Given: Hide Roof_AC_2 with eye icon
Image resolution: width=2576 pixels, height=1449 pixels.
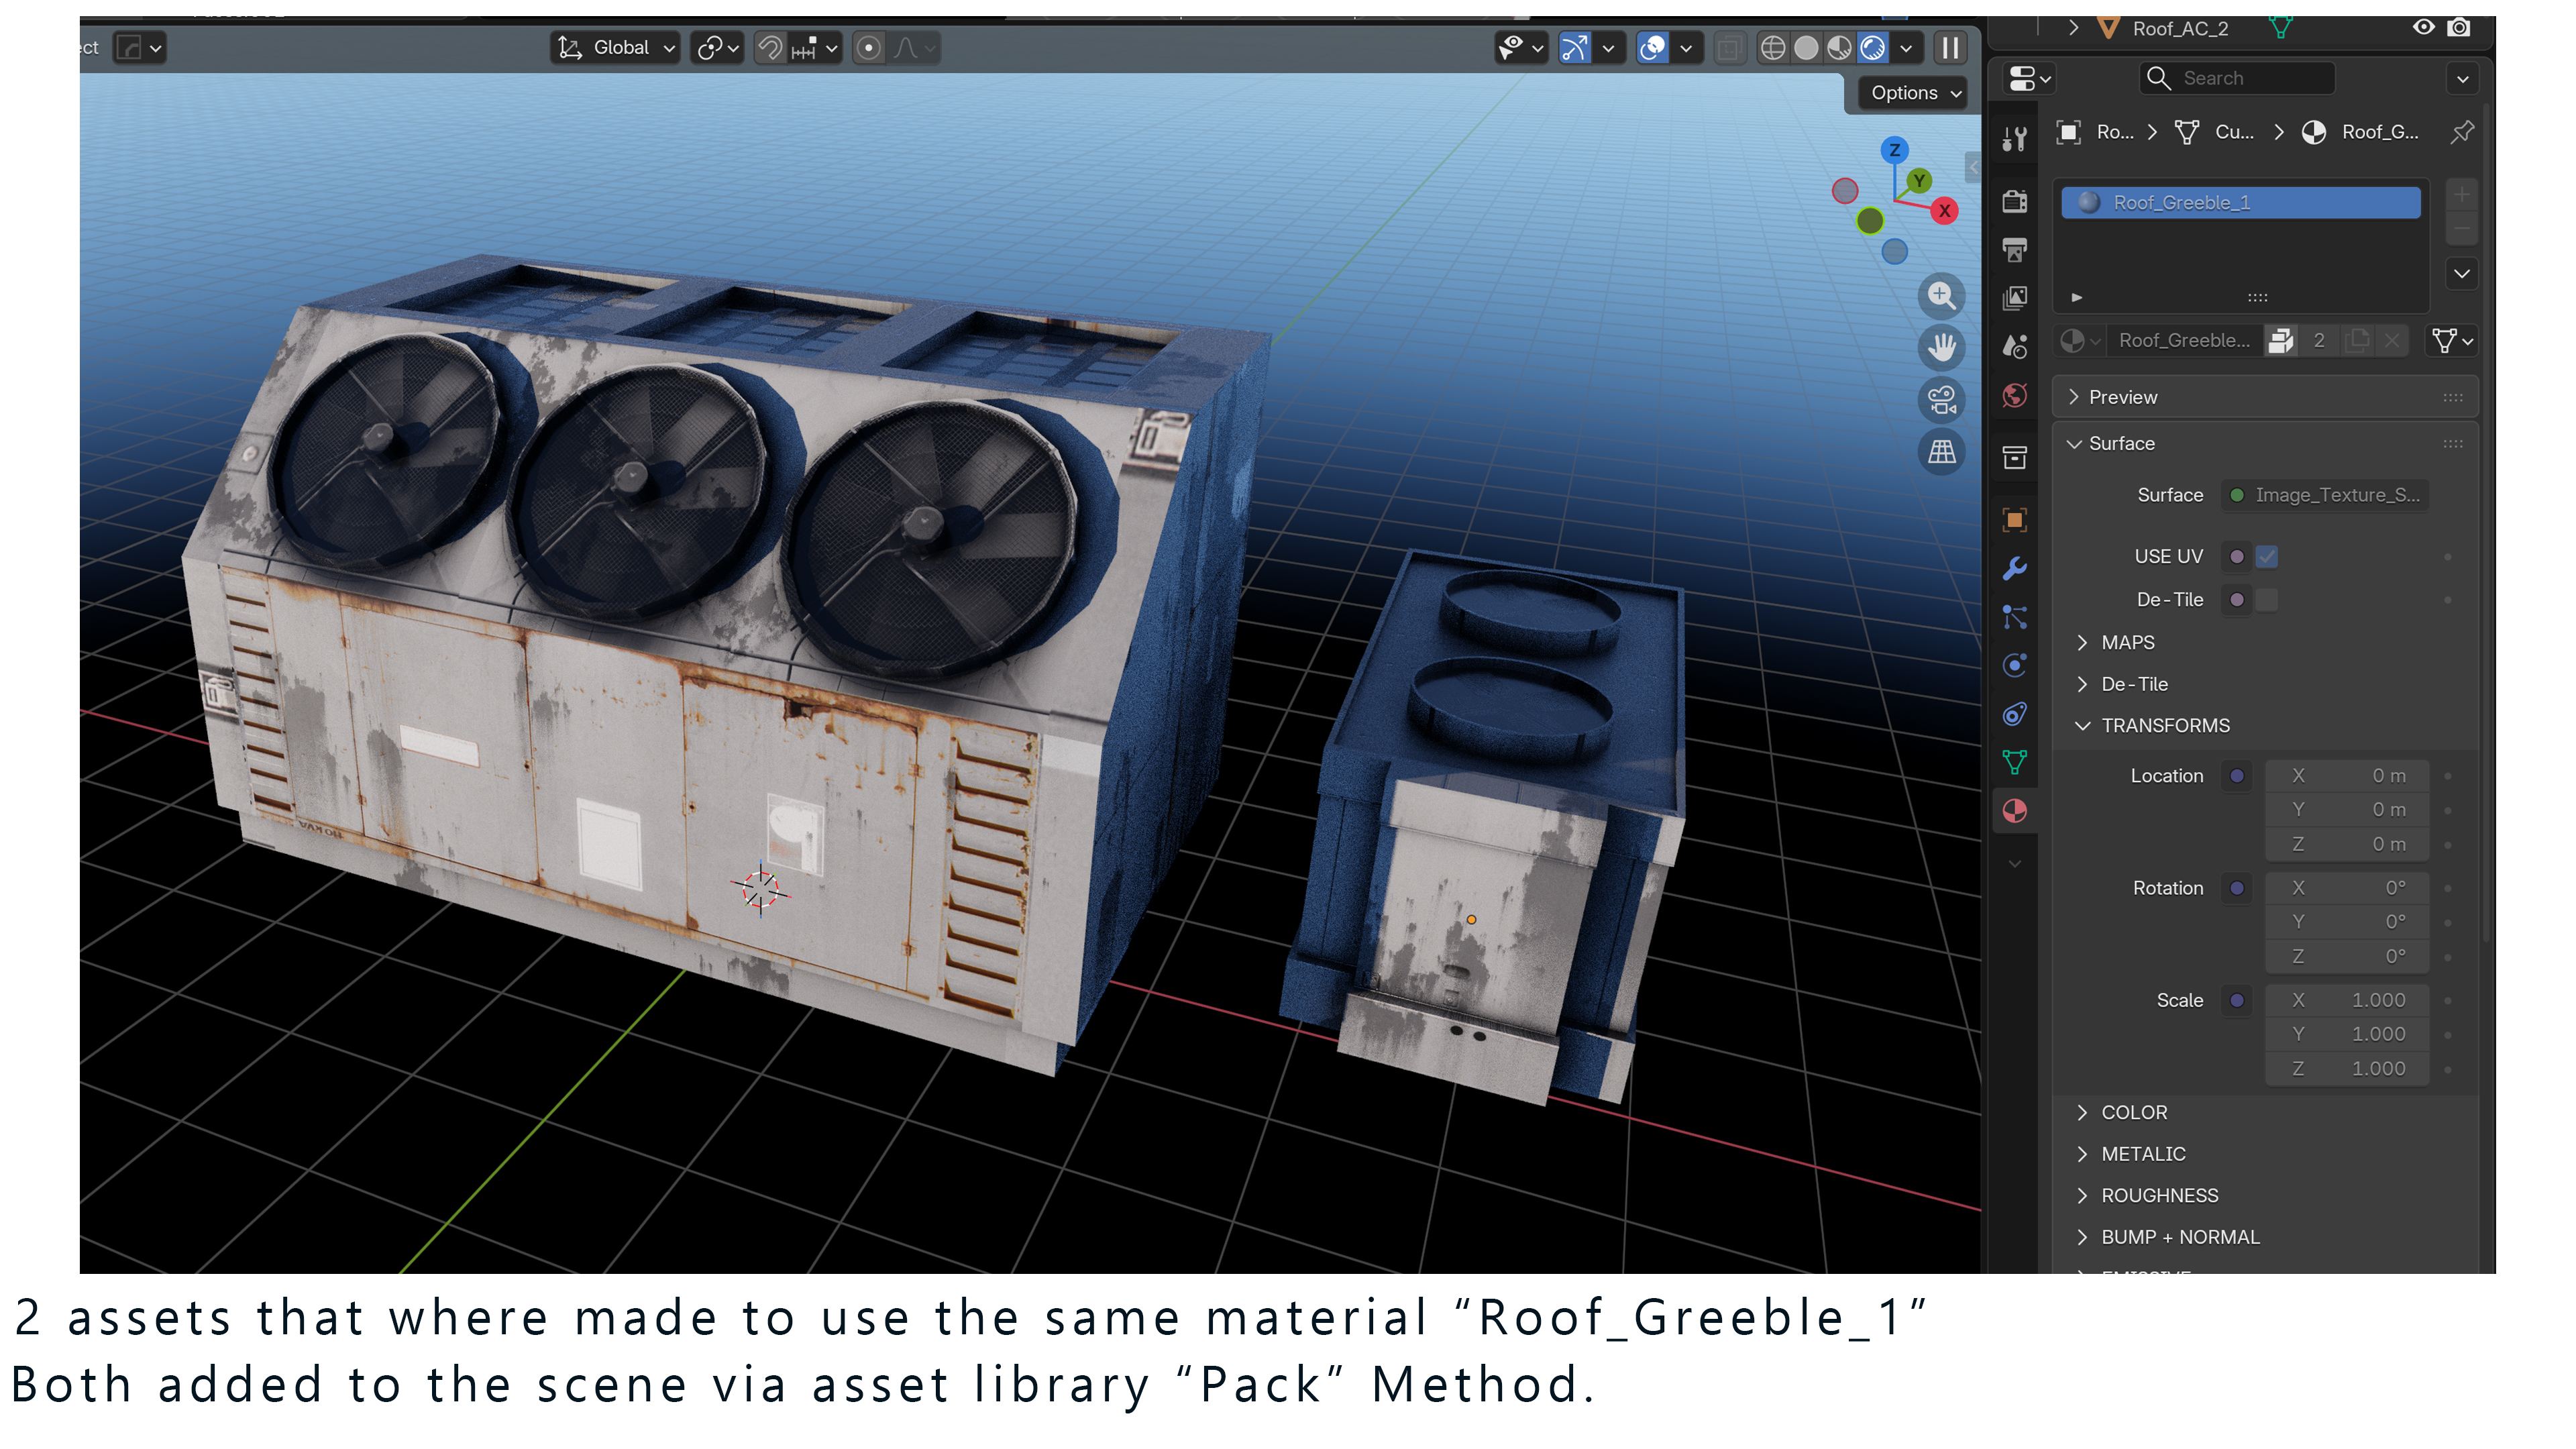Looking at the screenshot, I should click(x=2423, y=27).
